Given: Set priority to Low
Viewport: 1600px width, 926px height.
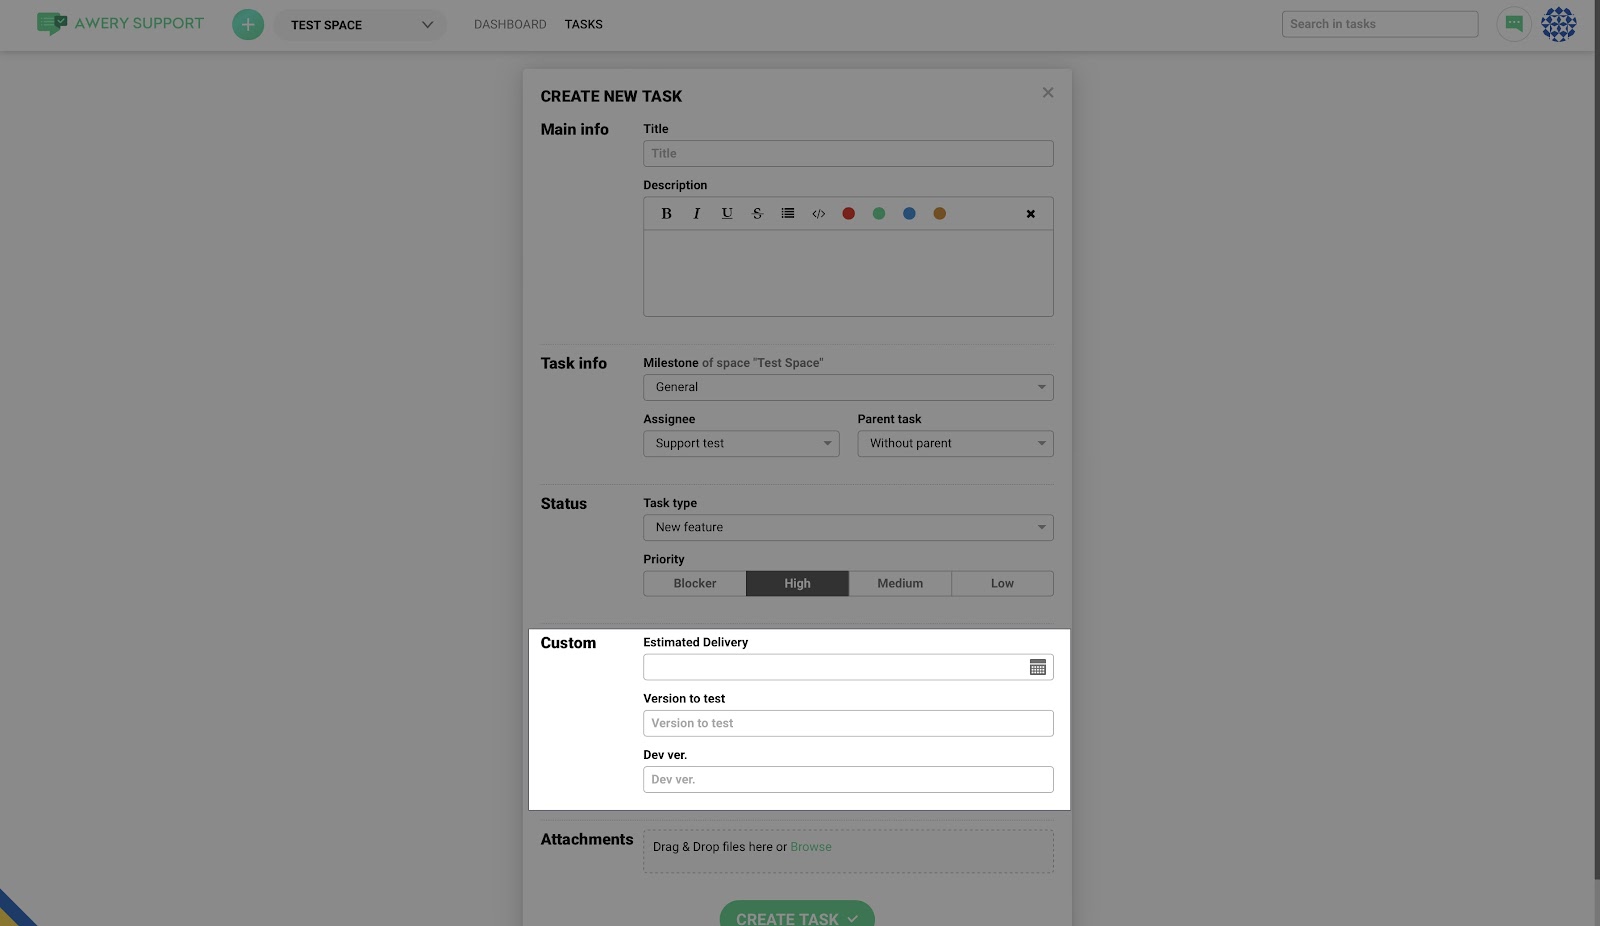Looking at the screenshot, I should 1002,584.
